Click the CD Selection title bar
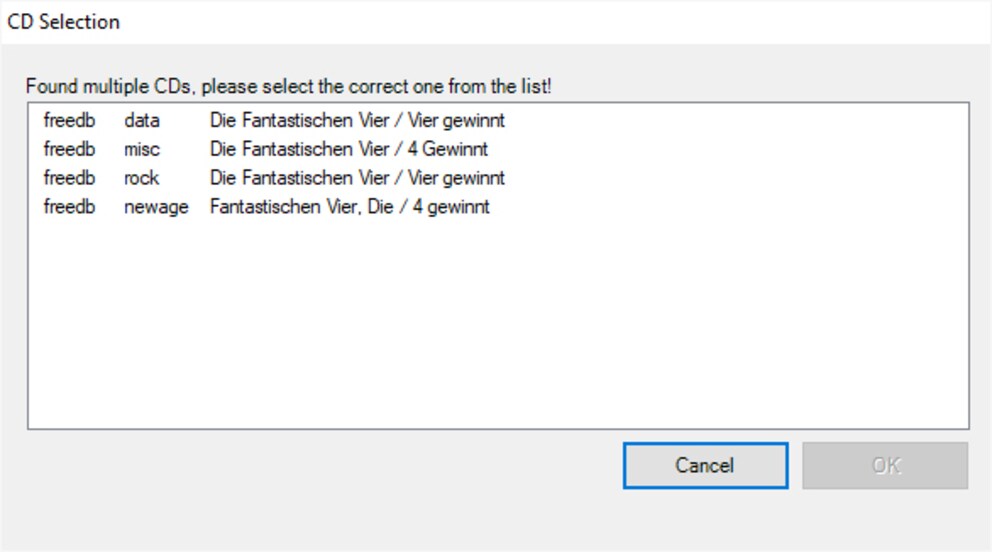 click(496, 22)
